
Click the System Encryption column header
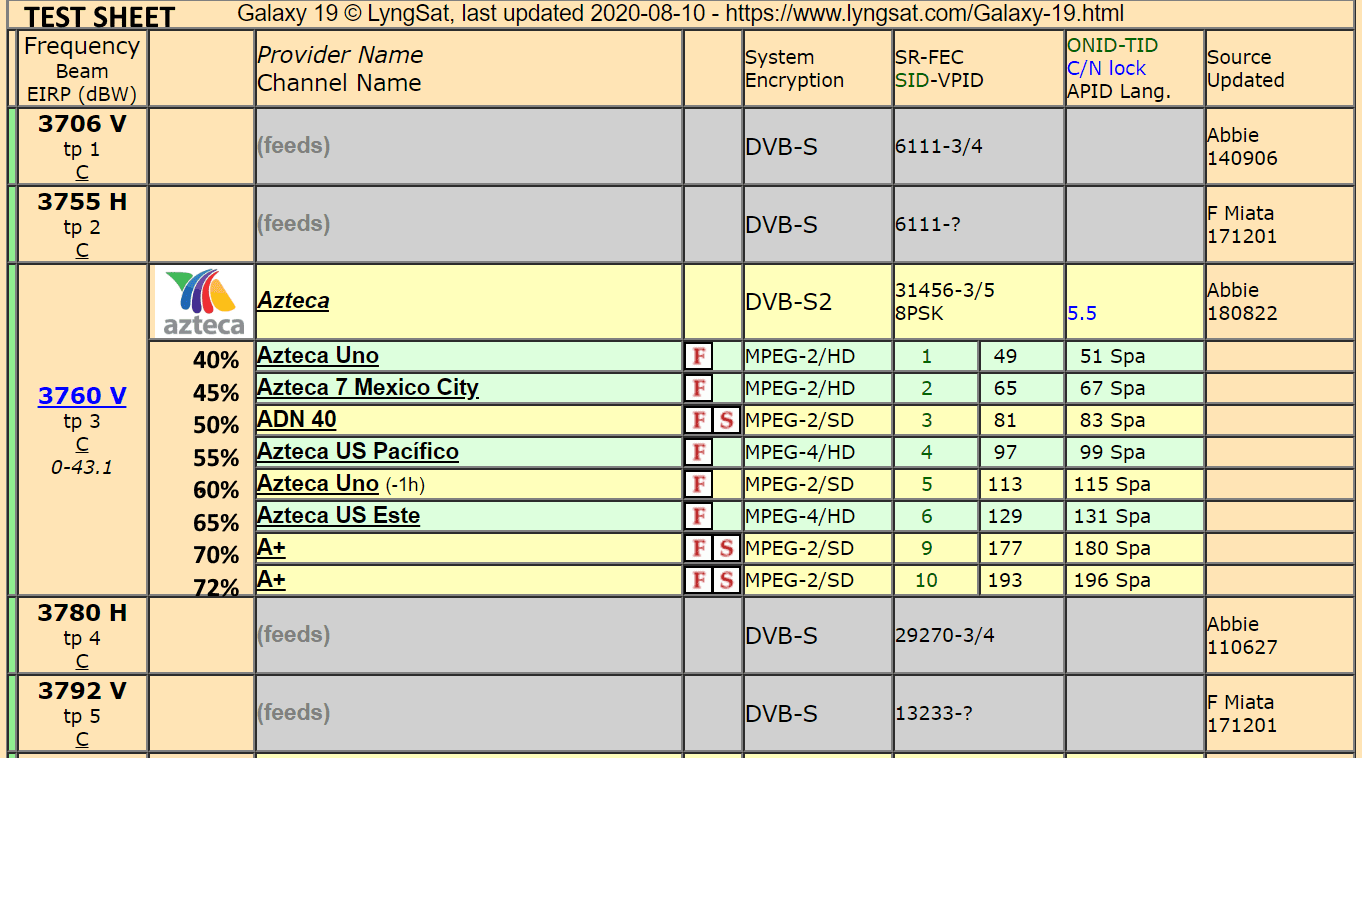(817, 69)
